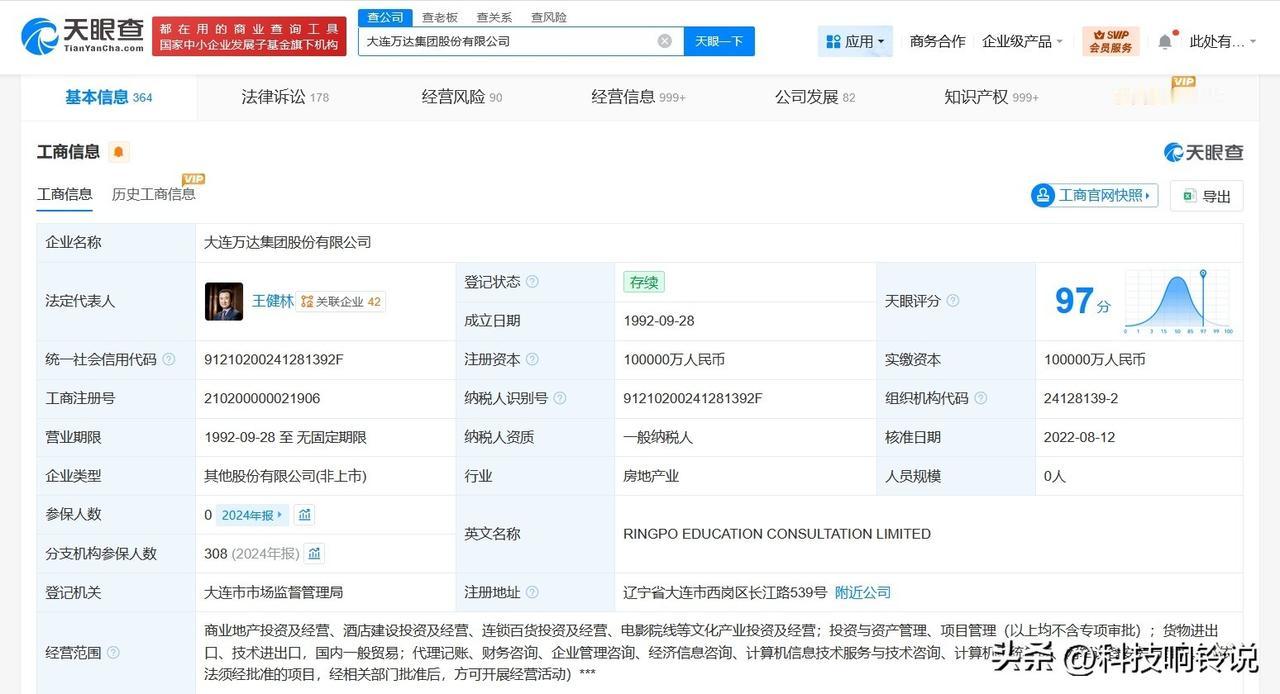Viewport: 1280px width, 694px height.
Task: Select the 经营信息 999+ tab
Action: pyautogui.click(x=638, y=97)
